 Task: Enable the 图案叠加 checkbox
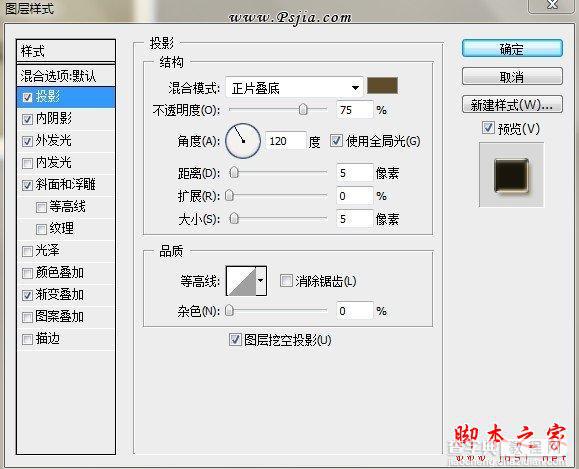27,317
